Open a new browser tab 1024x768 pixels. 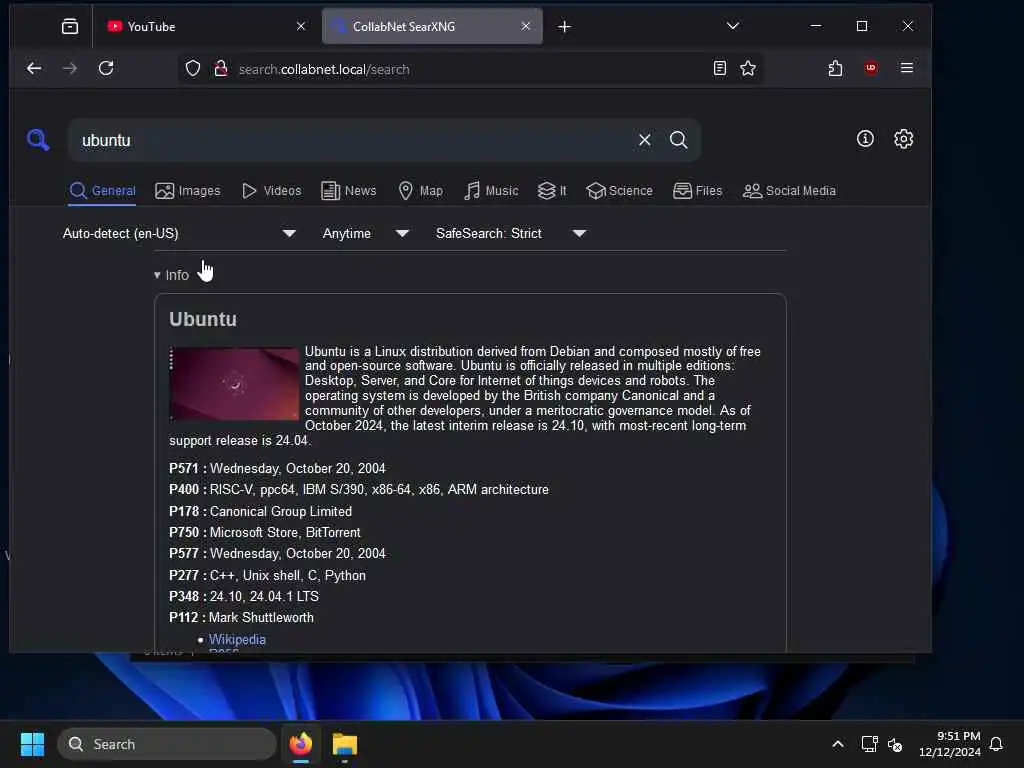[565, 27]
